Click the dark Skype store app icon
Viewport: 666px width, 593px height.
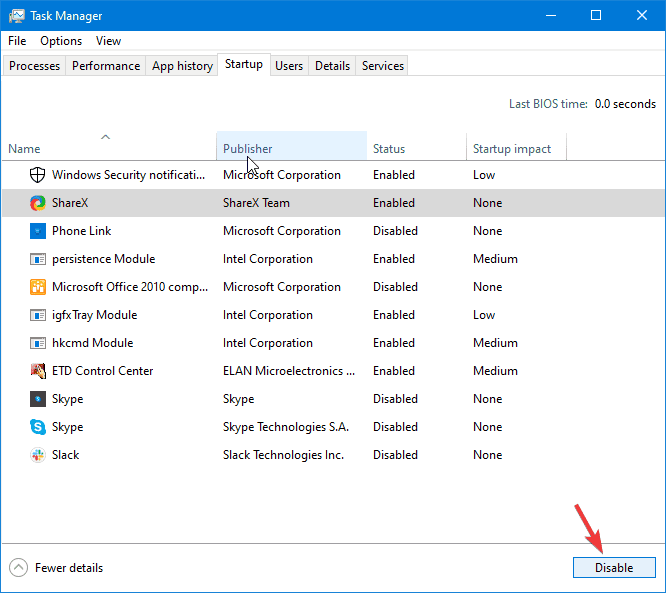coord(37,399)
